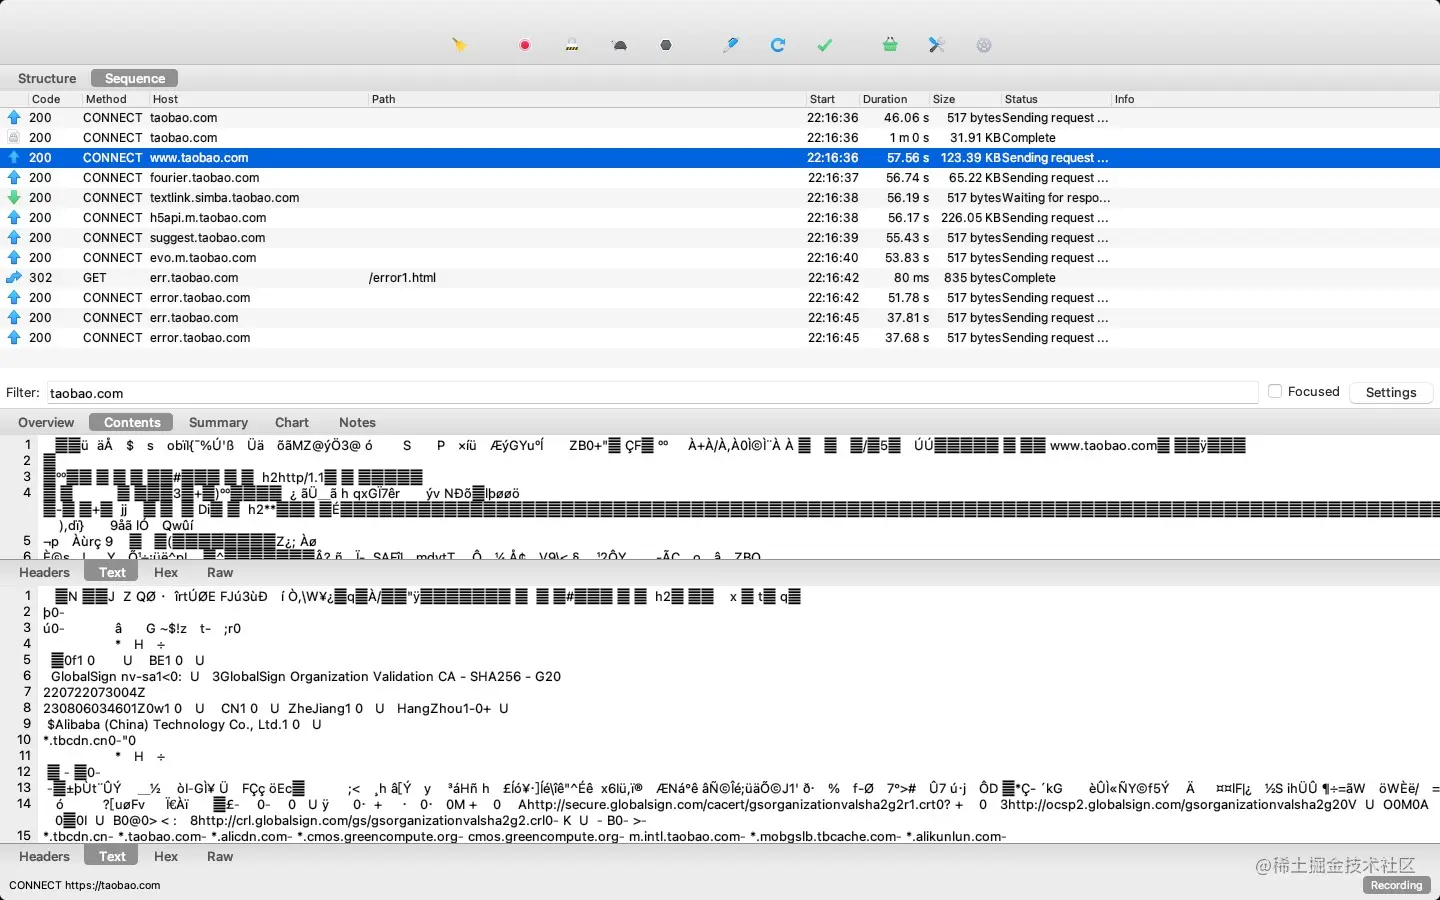Open the Summary tab

pyautogui.click(x=218, y=422)
